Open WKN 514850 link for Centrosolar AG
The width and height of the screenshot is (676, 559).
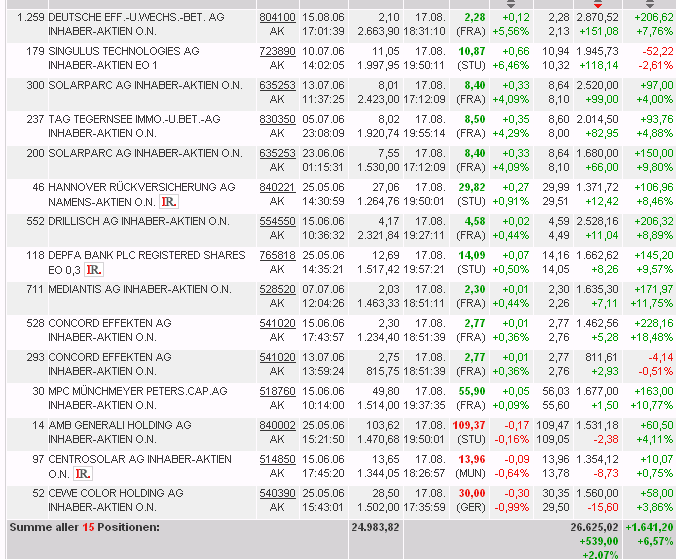pyautogui.click(x=277, y=460)
